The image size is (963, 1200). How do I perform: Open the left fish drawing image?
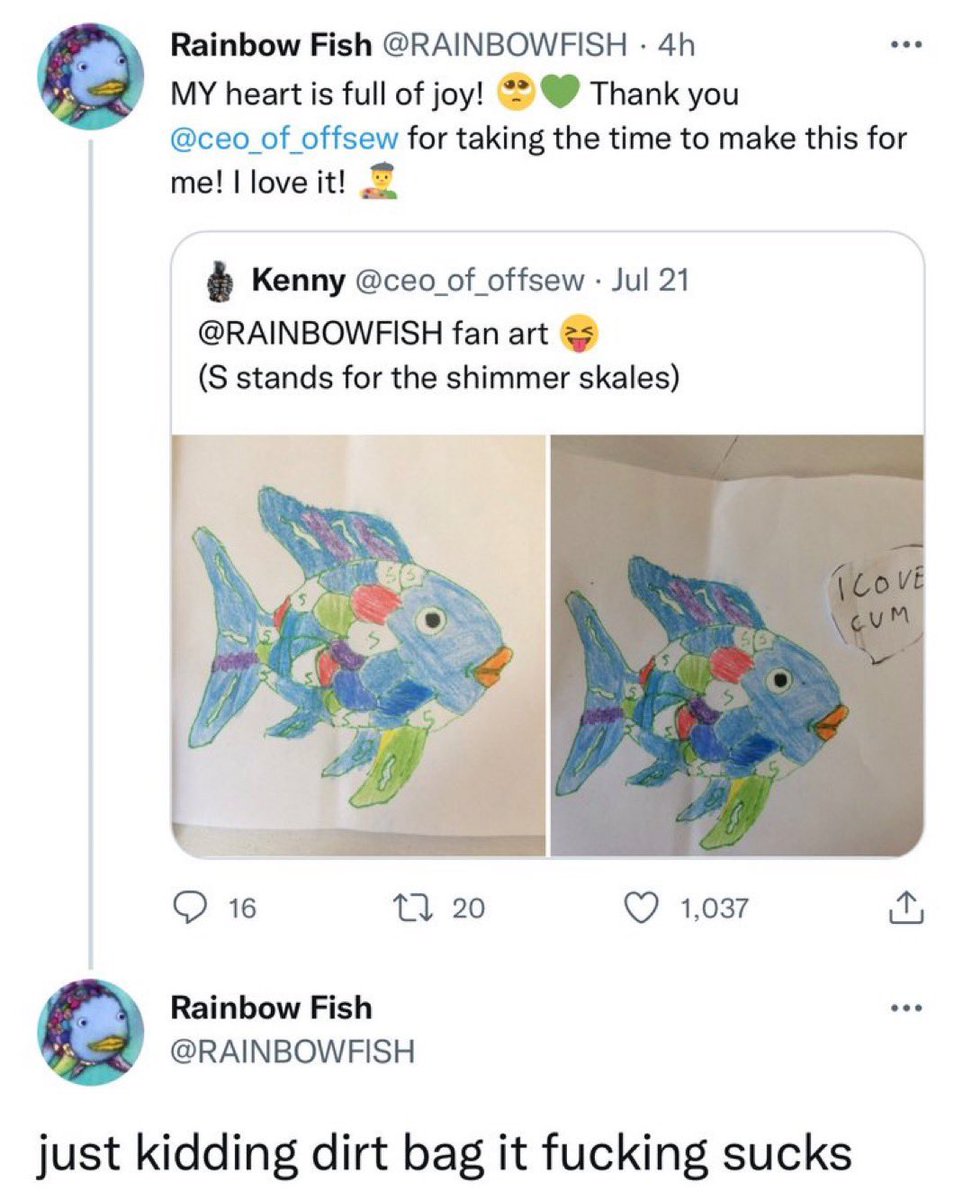360,645
